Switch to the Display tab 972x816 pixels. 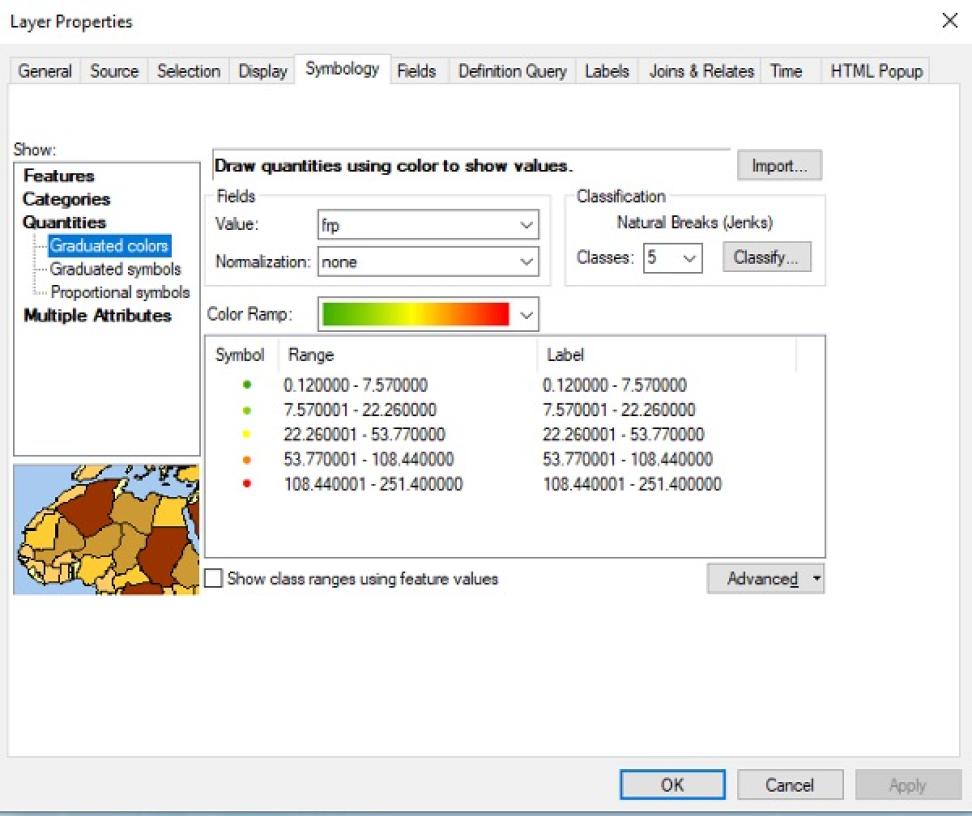(263, 71)
